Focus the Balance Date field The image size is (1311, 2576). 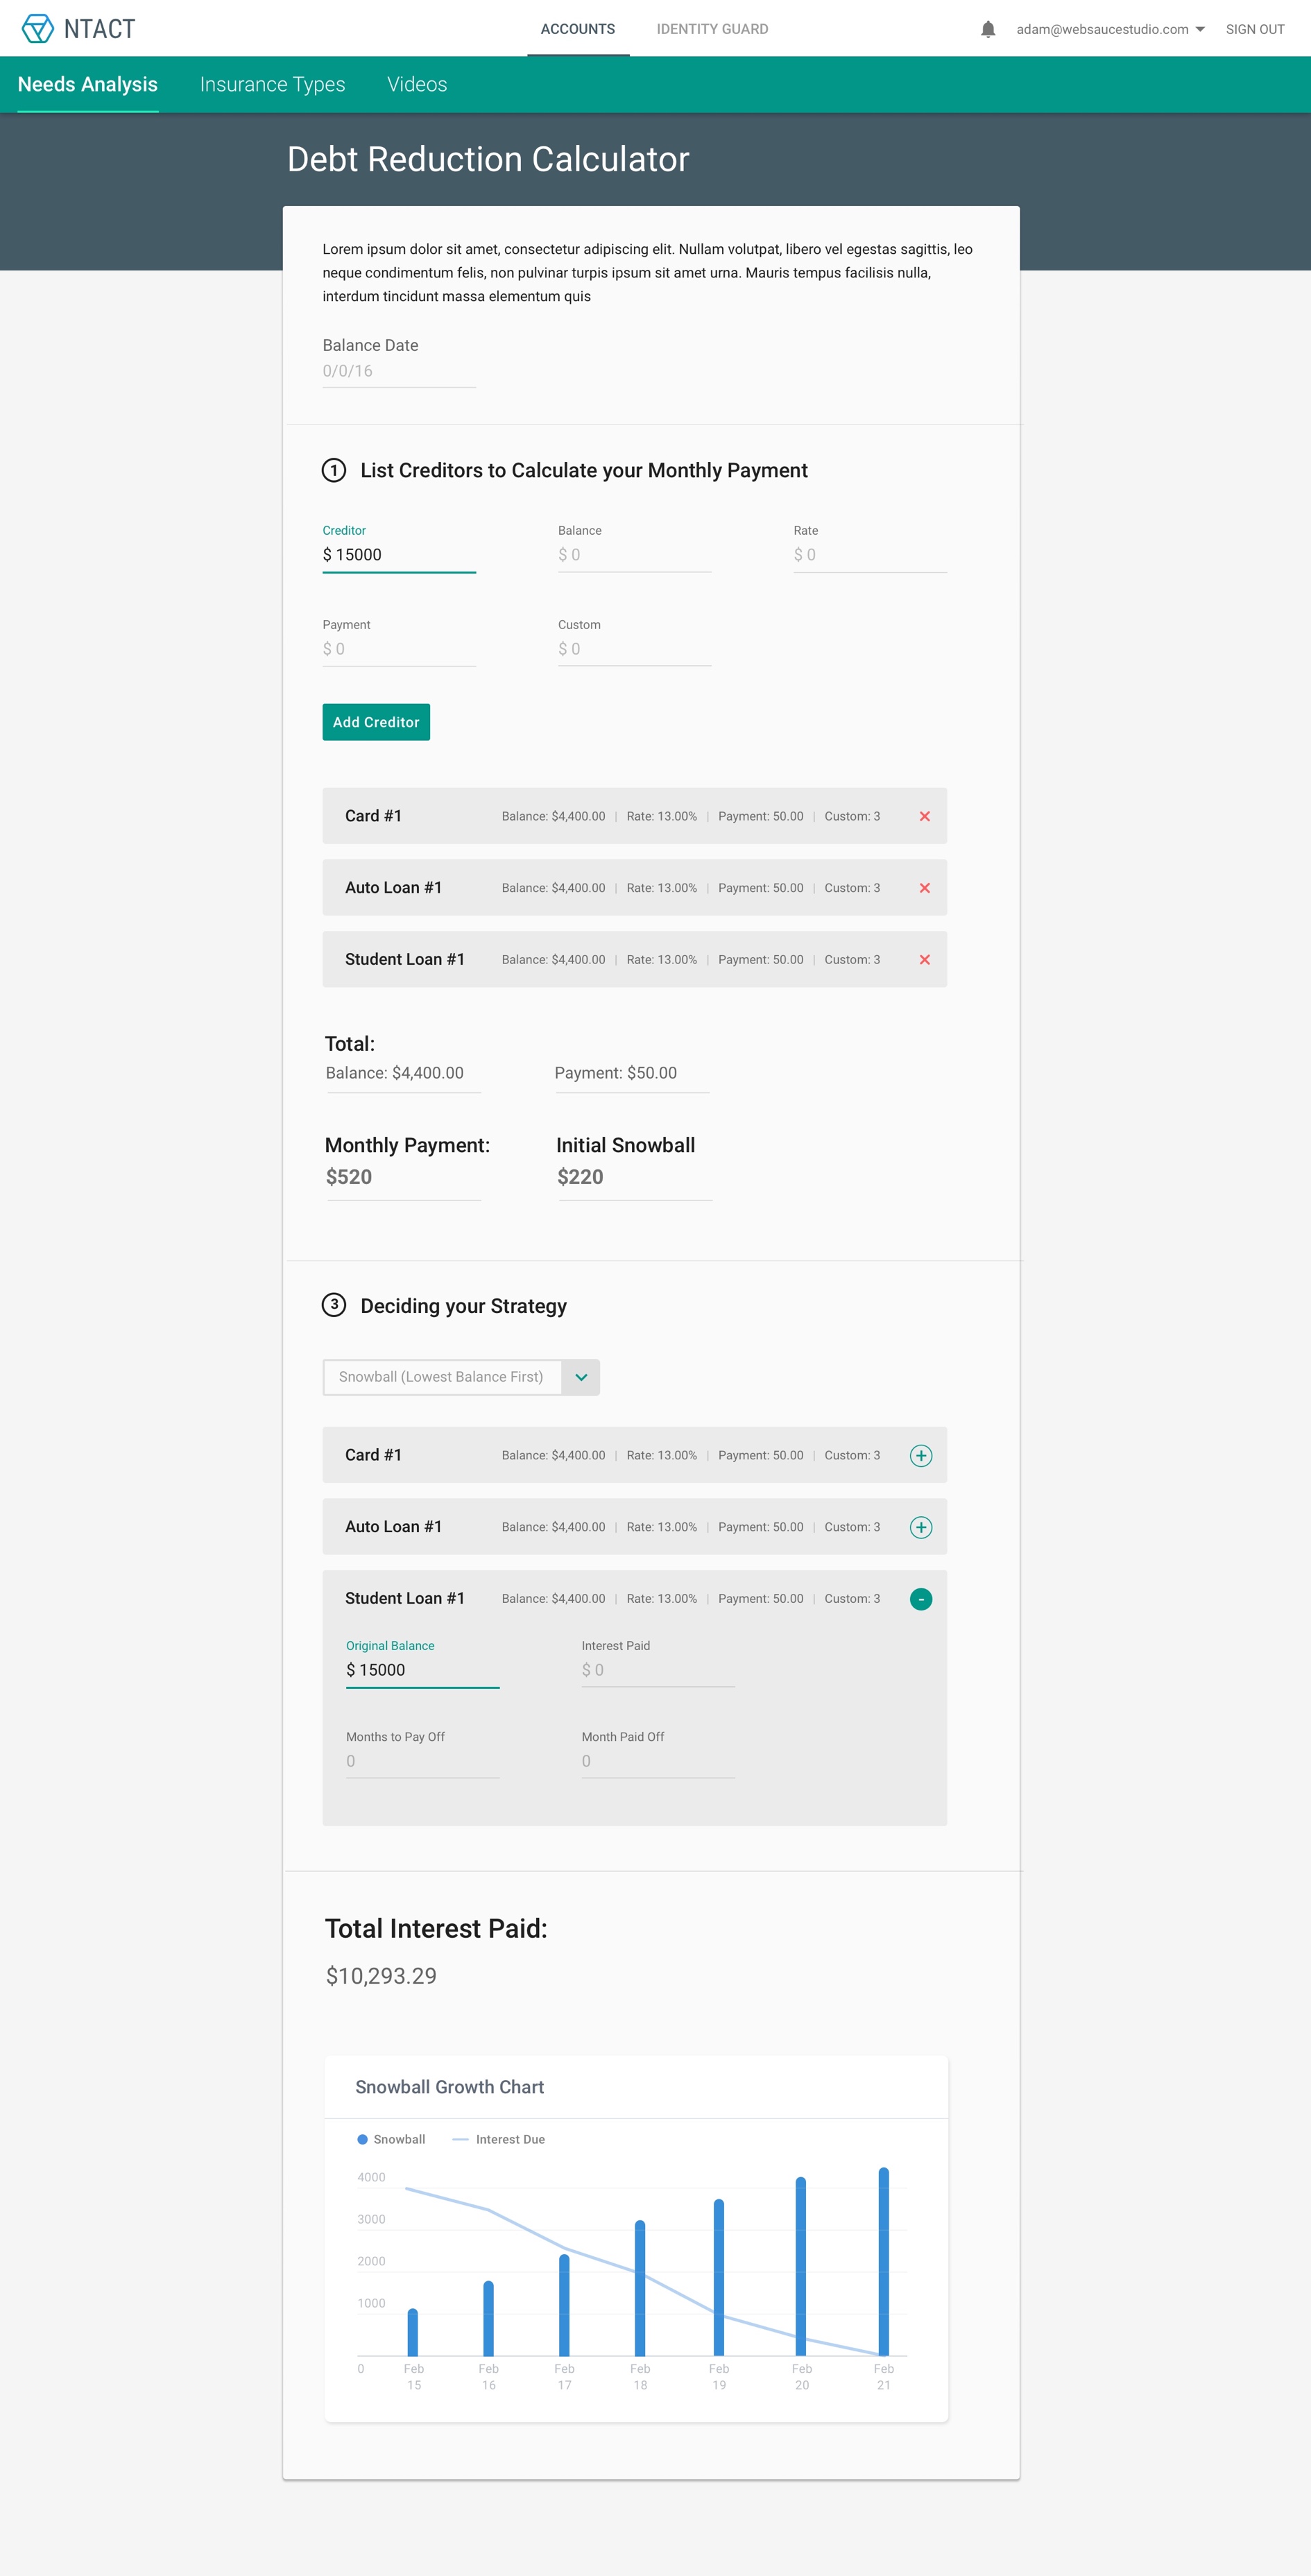pyautogui.click(x=399, y=371)
